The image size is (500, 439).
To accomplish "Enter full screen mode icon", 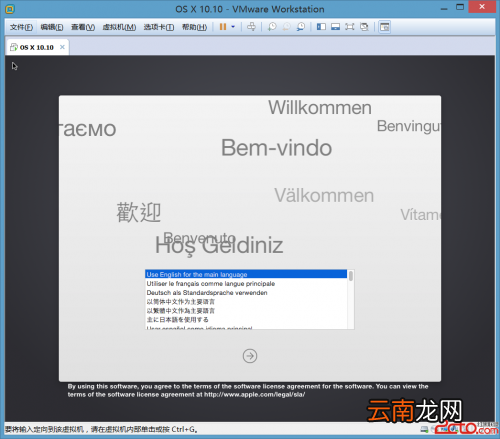I will point(350,27).
